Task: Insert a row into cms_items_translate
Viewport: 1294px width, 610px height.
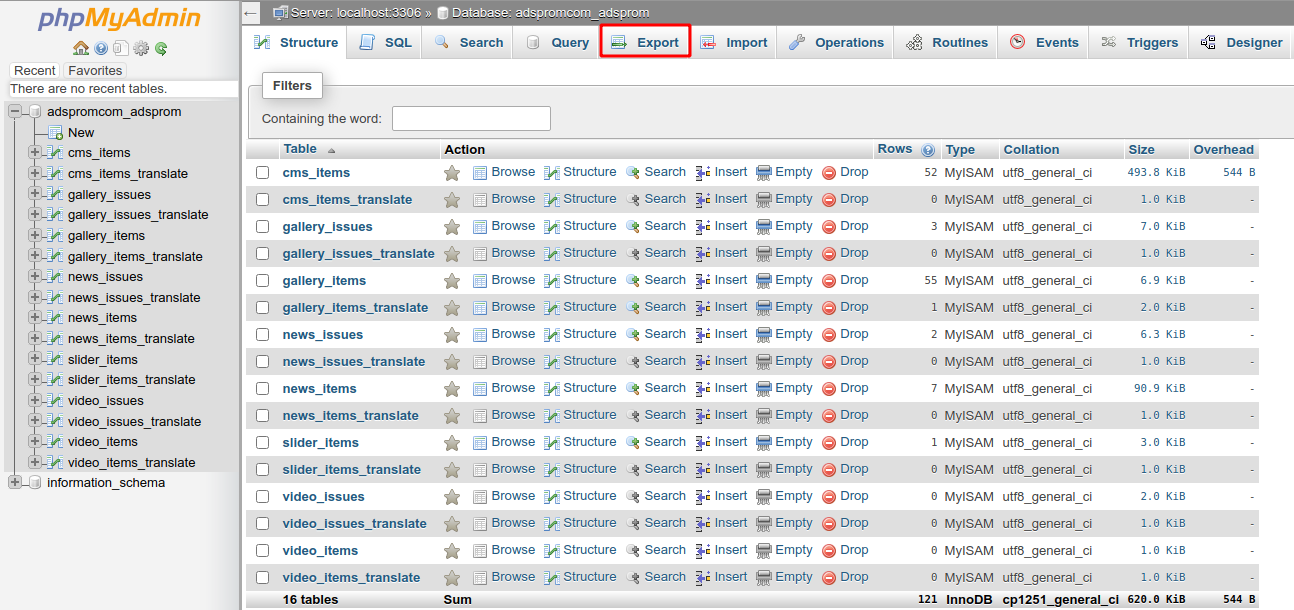Action: click(722, 199)
